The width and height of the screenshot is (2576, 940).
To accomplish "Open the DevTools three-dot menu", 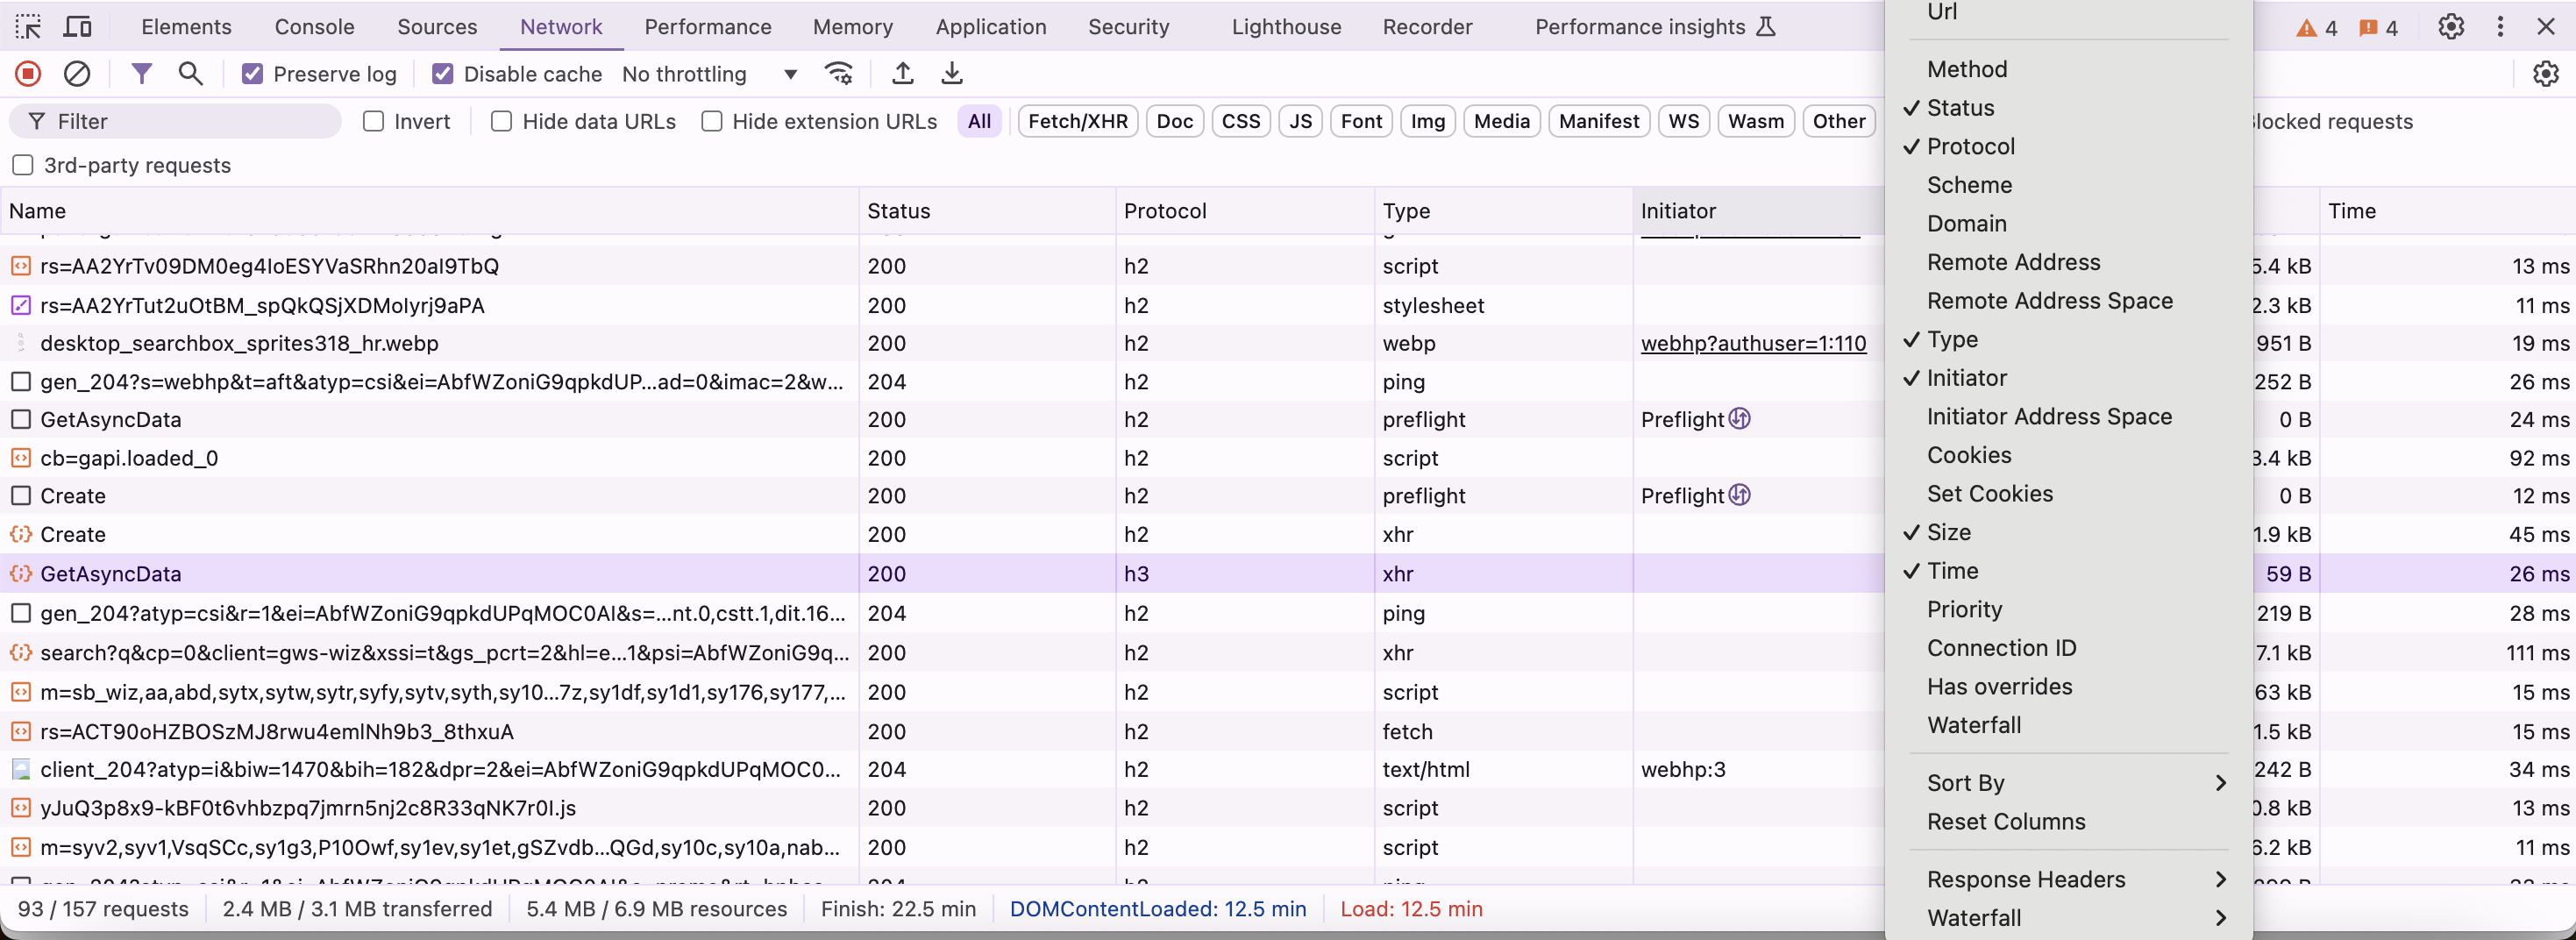I will (x=2500, y=27).
